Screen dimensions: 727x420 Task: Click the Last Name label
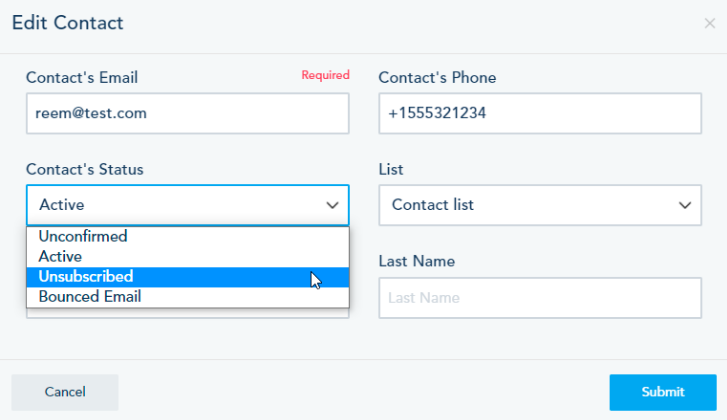click(417, 261)
